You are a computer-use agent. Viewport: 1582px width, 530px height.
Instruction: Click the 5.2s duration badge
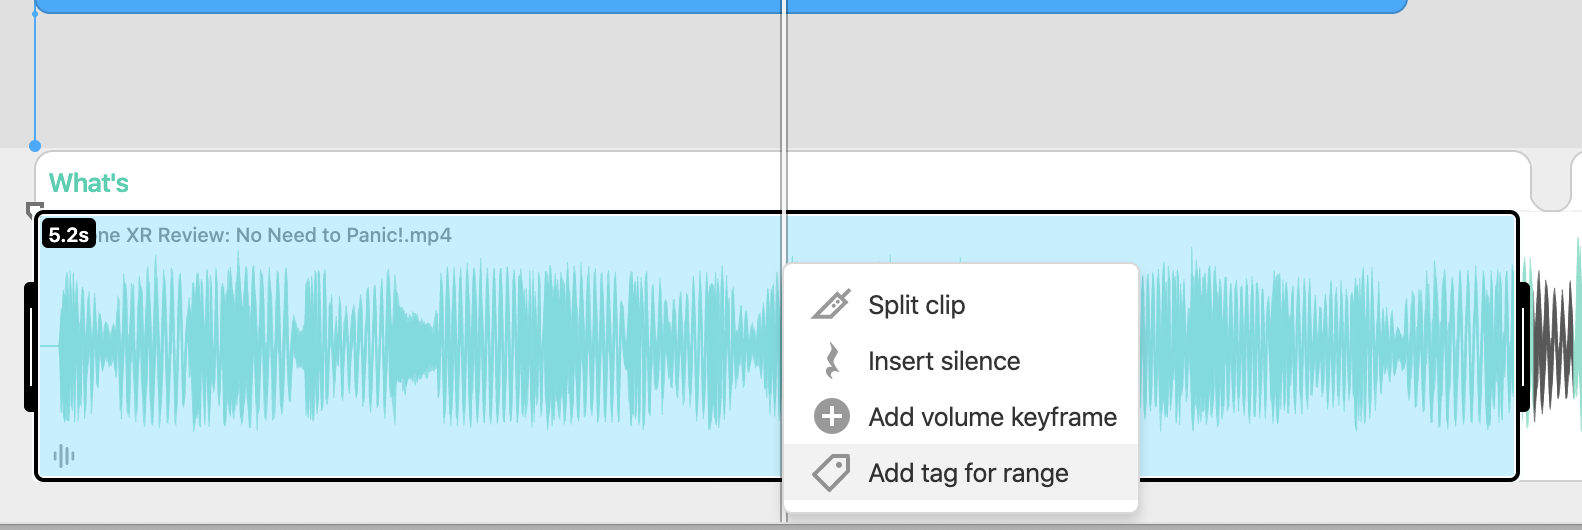(69, 235)
